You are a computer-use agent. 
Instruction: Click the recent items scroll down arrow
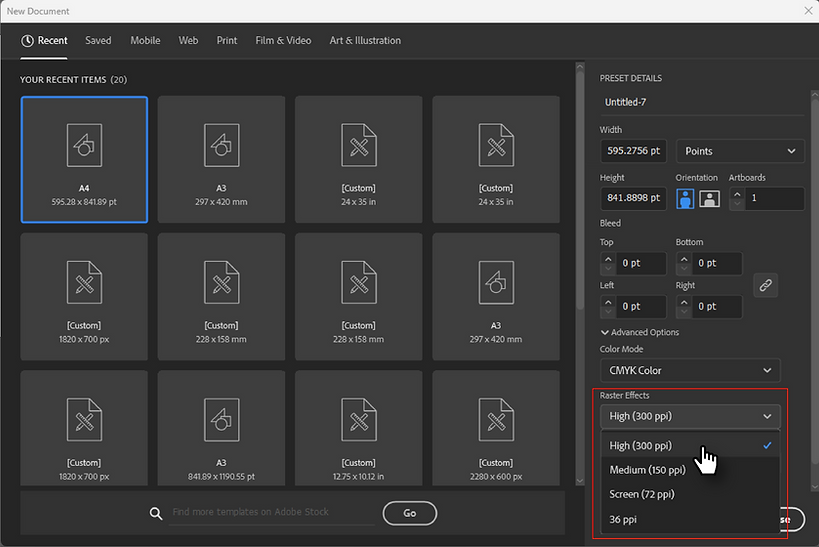(x=580, y=481)
